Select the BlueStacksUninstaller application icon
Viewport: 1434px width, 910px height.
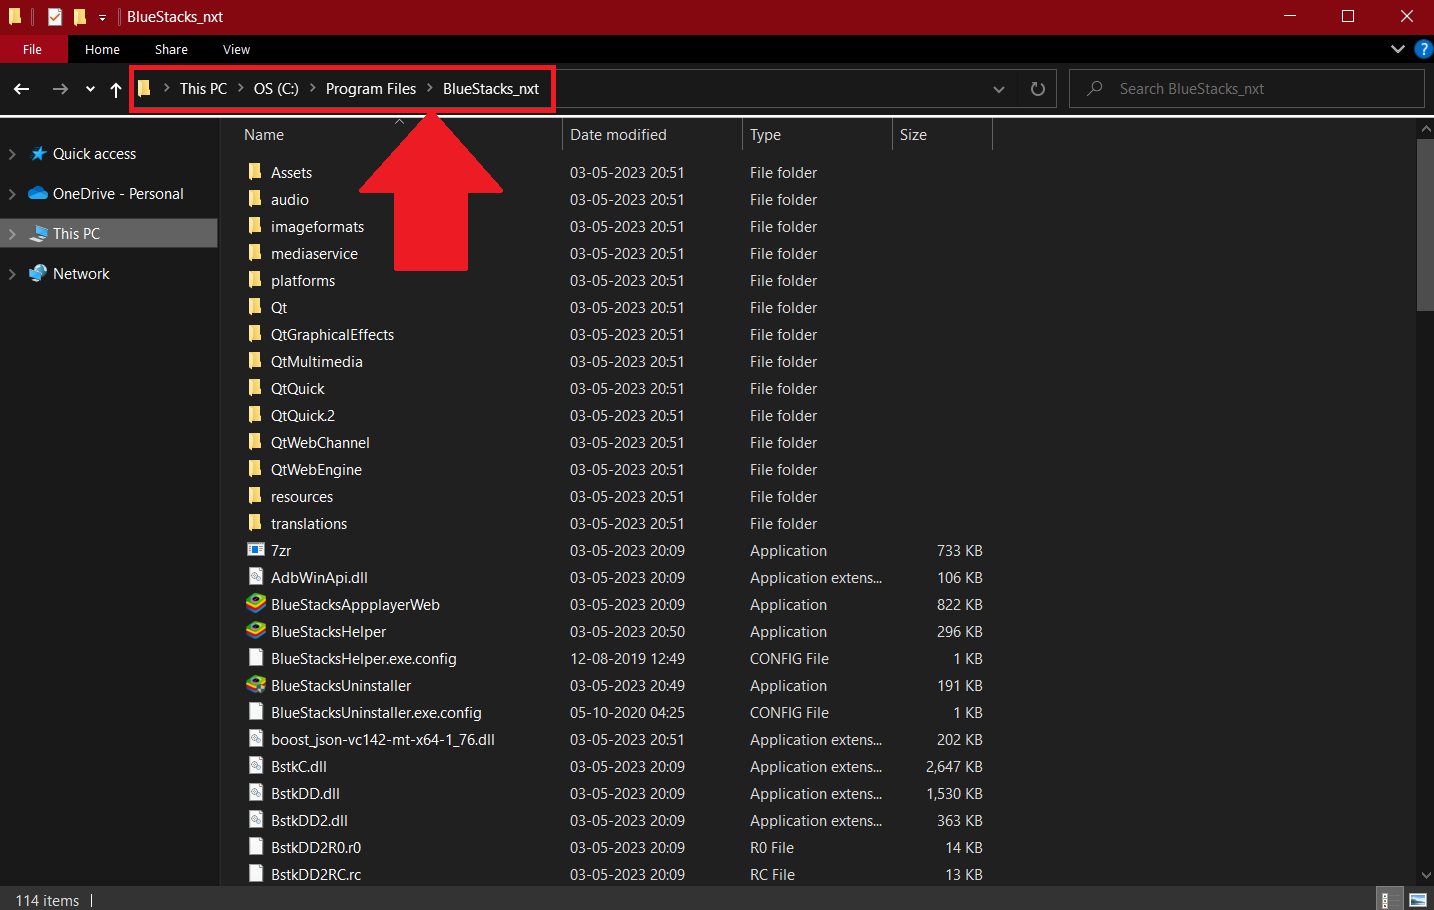pyautogui.click(x=256, y=685)
